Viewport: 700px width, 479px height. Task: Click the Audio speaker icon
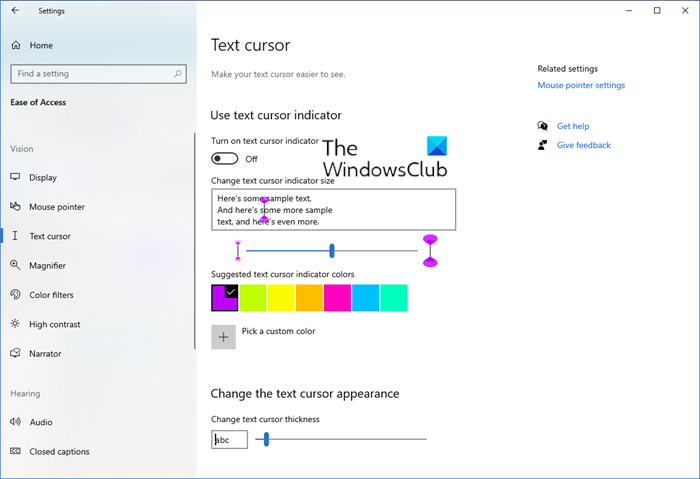pos(15,422)
